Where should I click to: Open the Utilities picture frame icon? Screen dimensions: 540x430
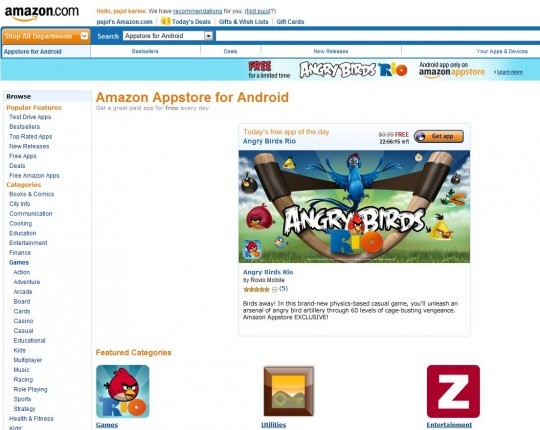(x=289, y=391)
